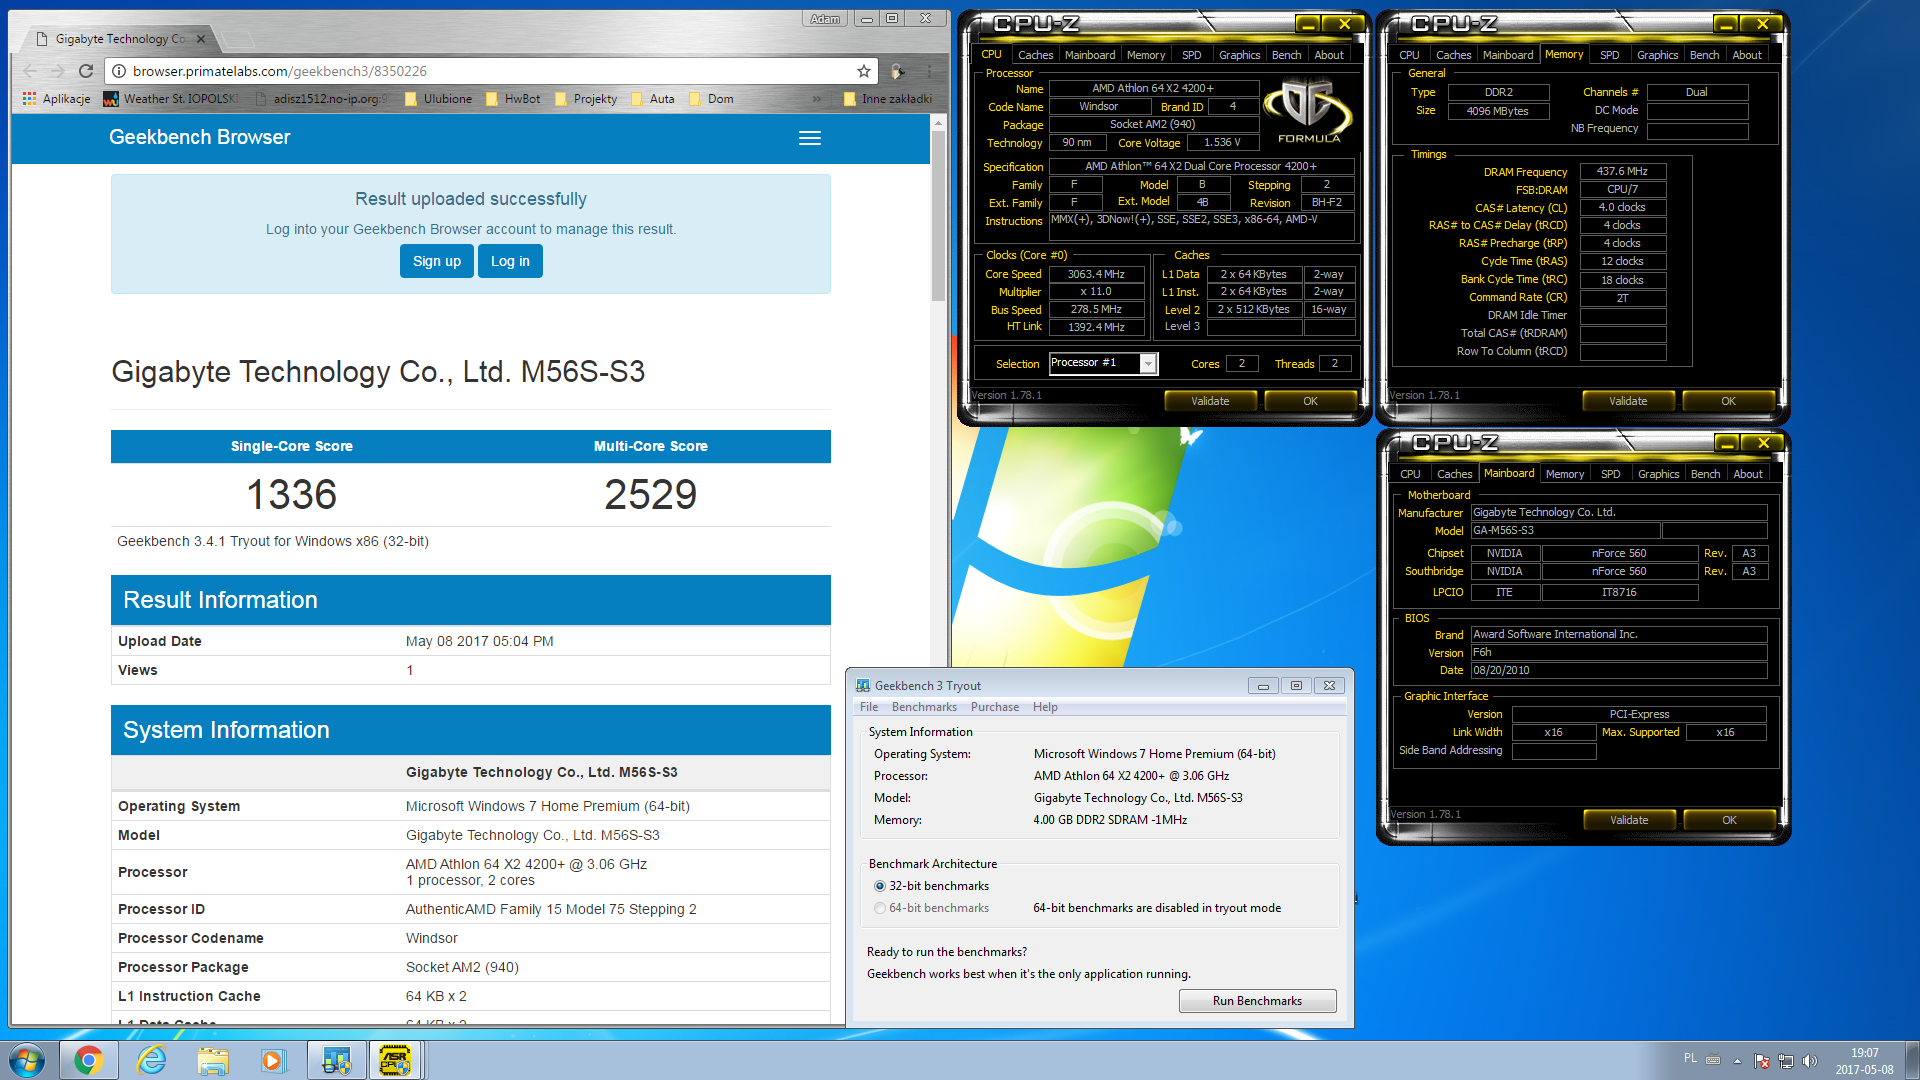Click Validate in CPU tab window
The image size is (1920, 1080).
pos(1210,401)
